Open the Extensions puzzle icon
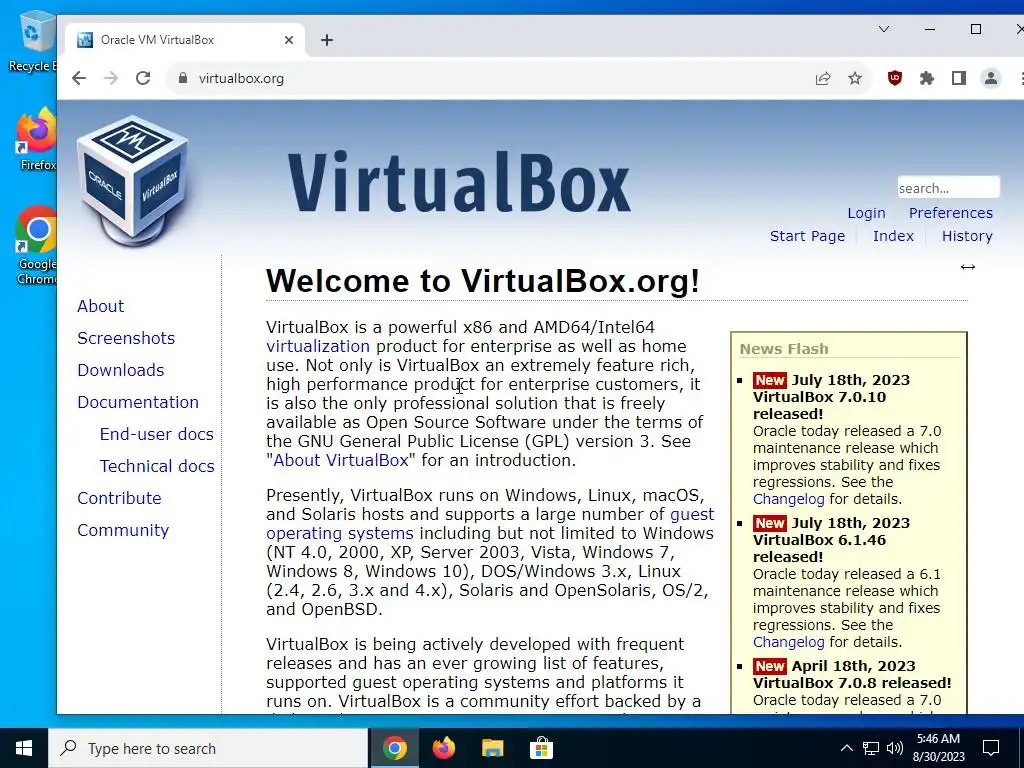Image resolution: width=1024 pixels, height=768 pixels. coord(927,78)
